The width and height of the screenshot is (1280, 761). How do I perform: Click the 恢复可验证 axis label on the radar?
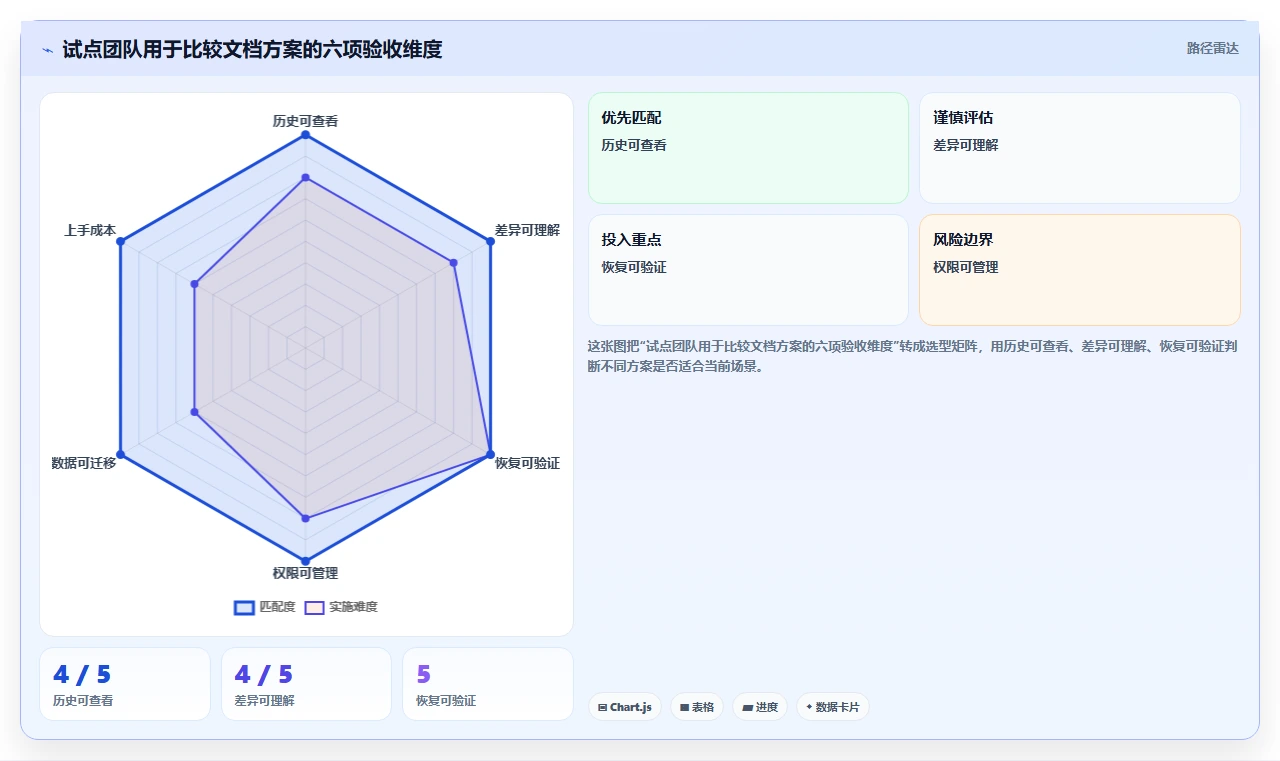tap(527, 463)
